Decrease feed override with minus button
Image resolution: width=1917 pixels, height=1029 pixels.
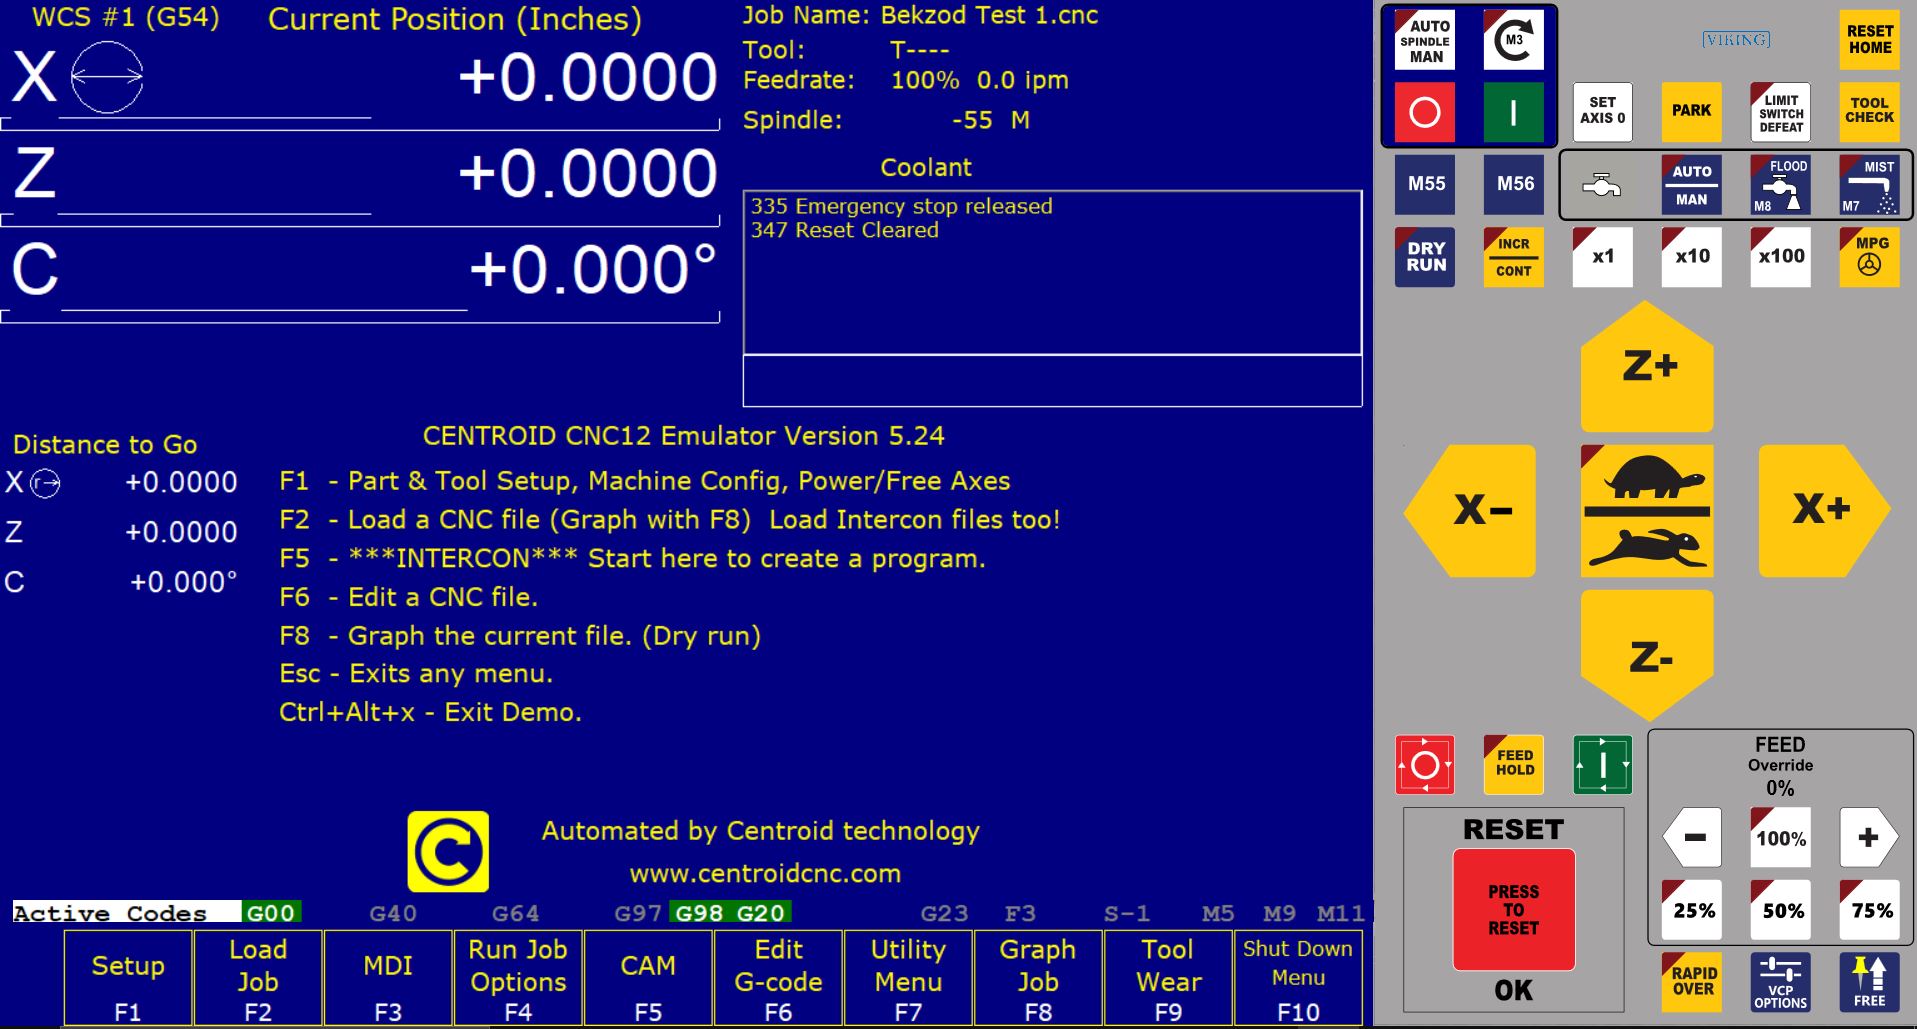(1692, 838)
